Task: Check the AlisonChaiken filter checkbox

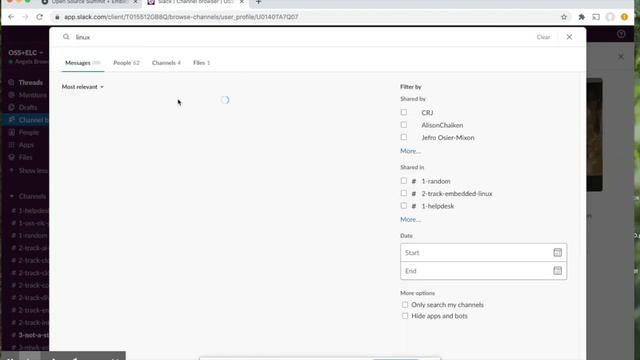Action: 404,125
